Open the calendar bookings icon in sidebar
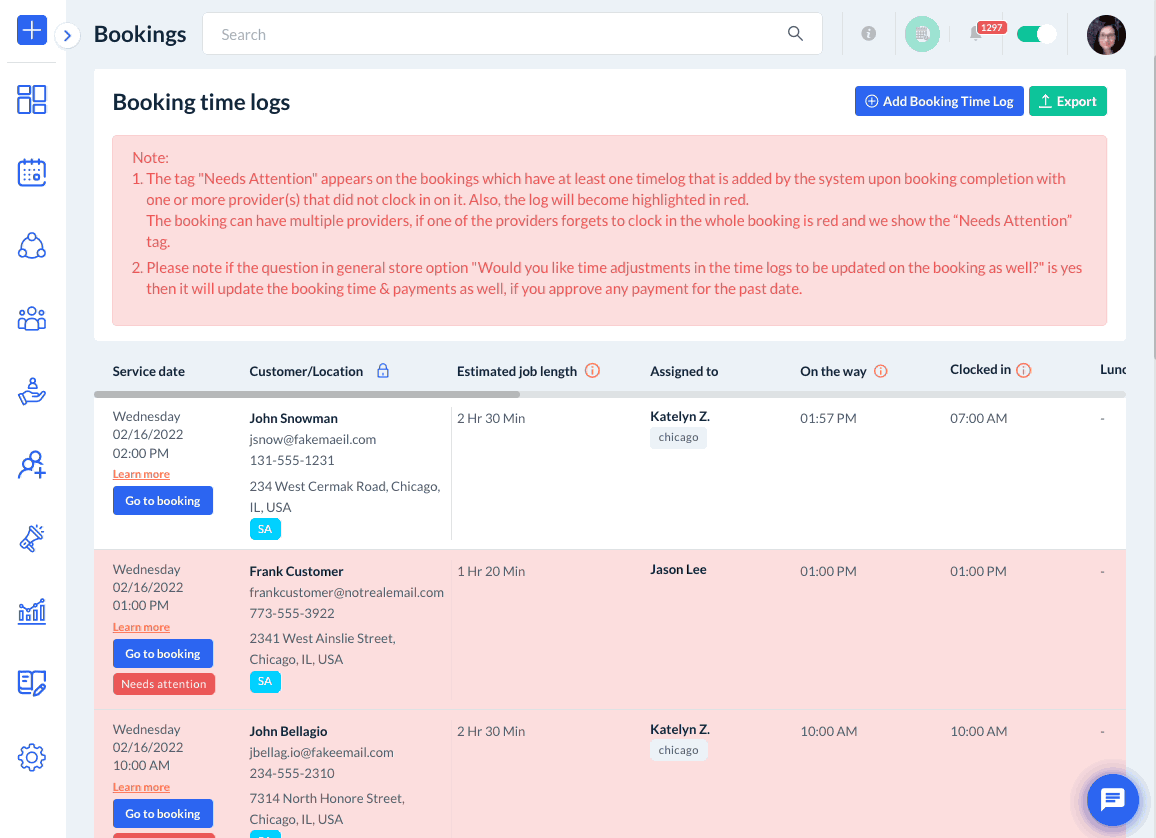 [x=32, y=172]
